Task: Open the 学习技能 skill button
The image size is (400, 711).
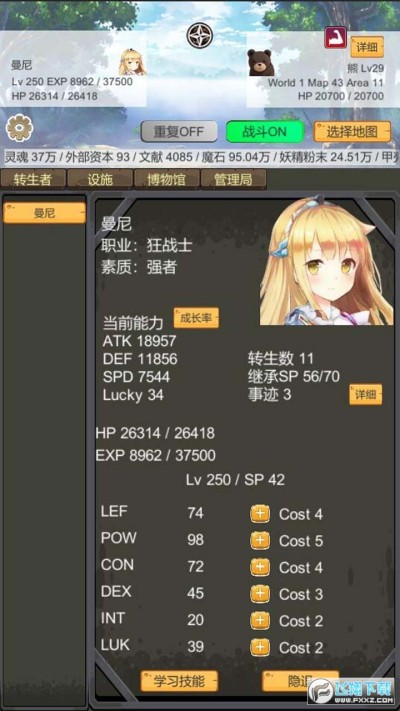Action: tap(179, 681)
